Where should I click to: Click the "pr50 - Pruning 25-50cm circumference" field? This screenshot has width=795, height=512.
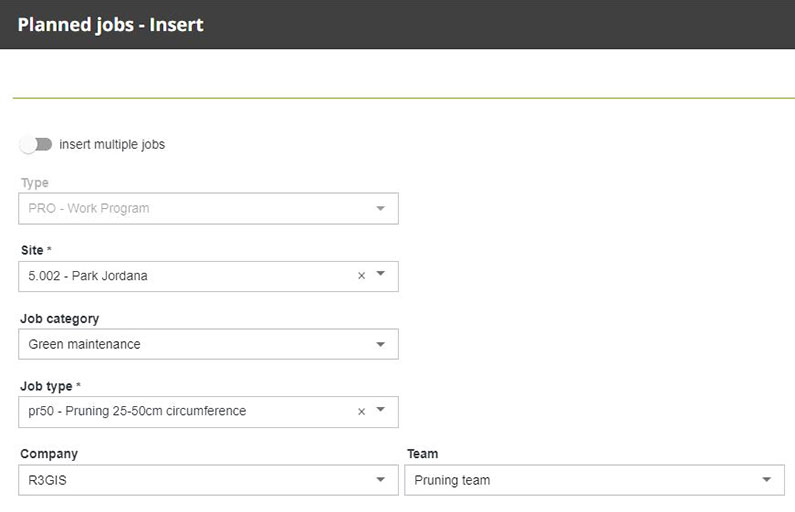(x=180, y=411)
